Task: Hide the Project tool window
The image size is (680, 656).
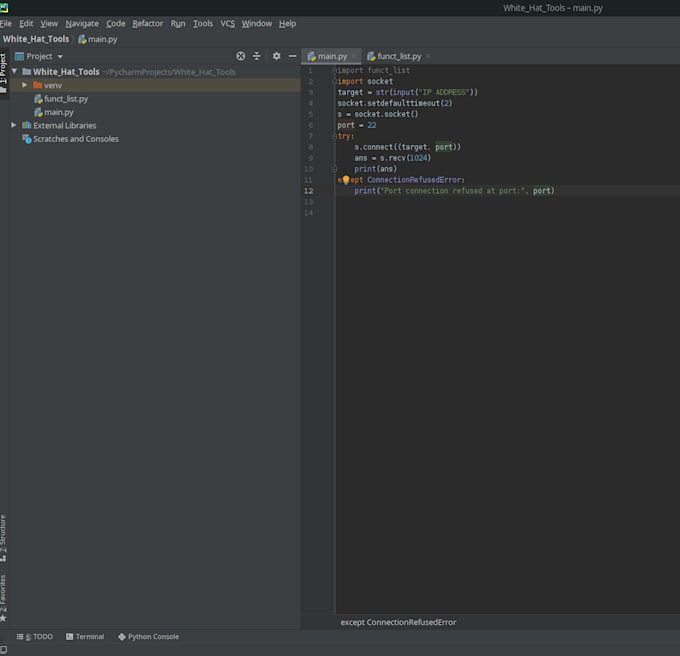Action: click(x=292, y=56)
